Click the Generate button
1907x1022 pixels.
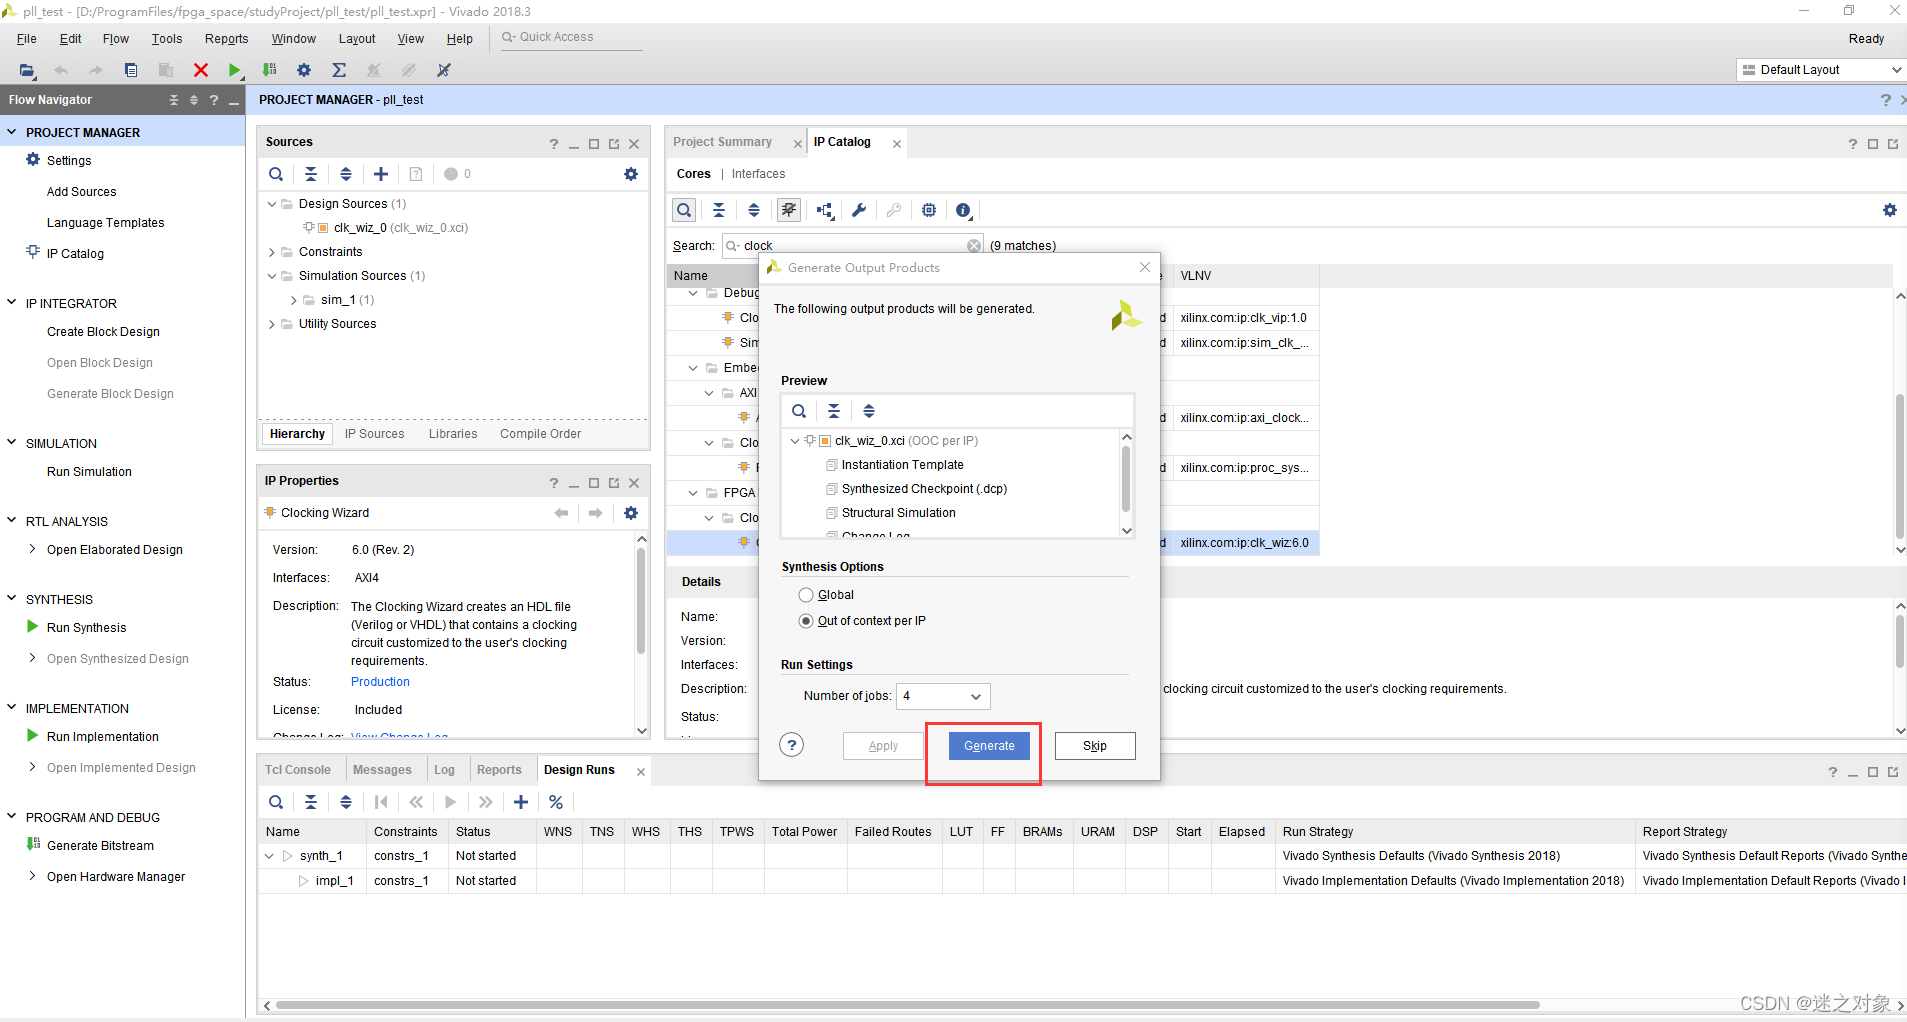tap(989, 746)
